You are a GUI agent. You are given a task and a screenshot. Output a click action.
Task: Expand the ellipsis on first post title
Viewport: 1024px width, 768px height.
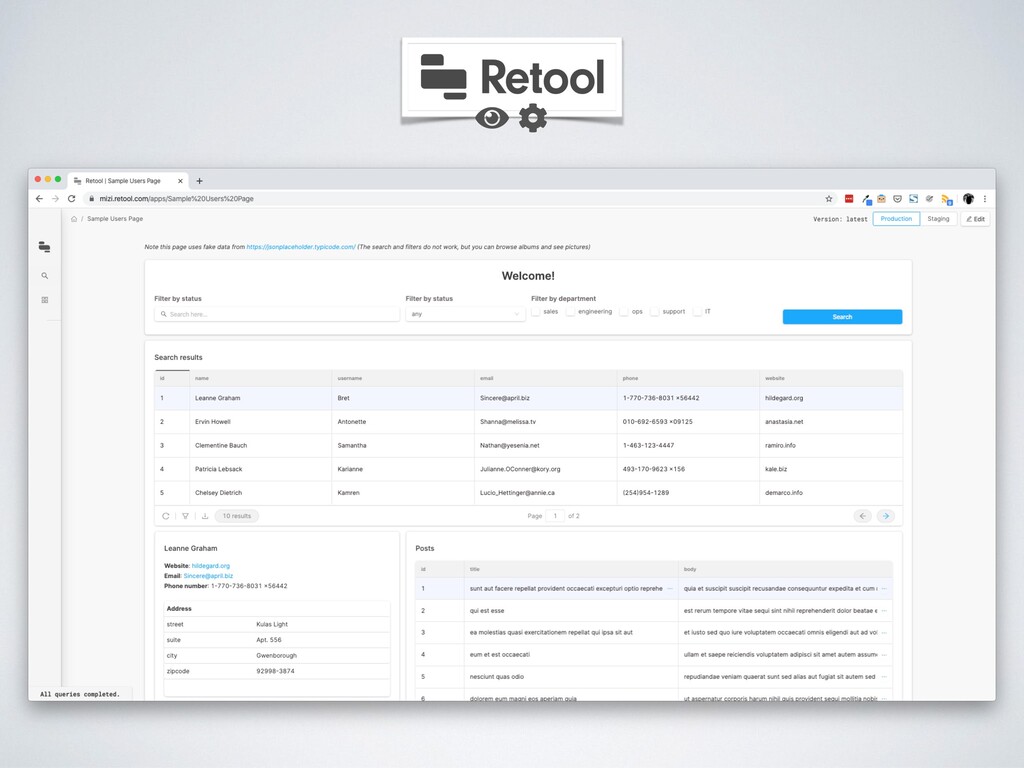(670, 589)
